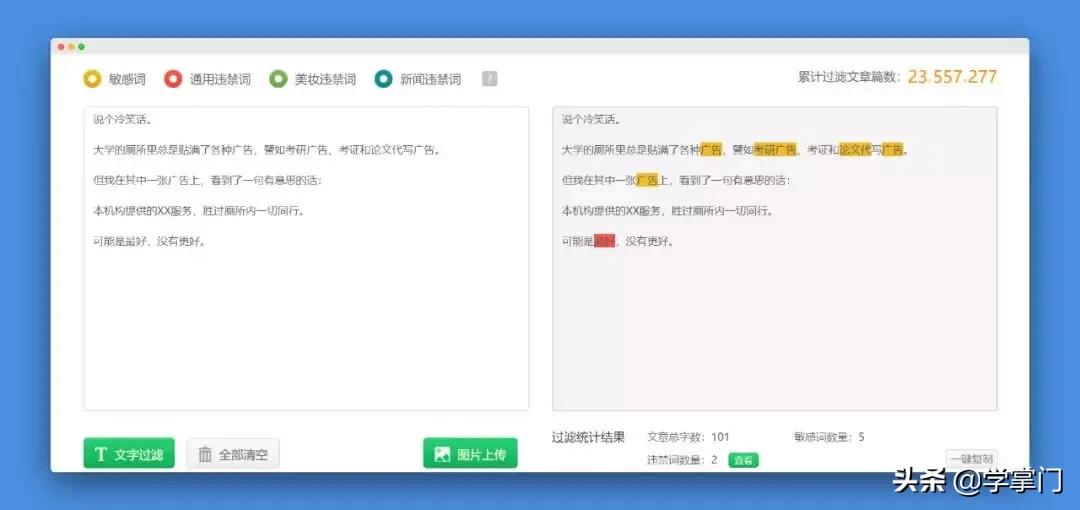The image size is (1080, 510).
Task: Toggle the yellow 敏感词 filter option
Action: [114, 79]
